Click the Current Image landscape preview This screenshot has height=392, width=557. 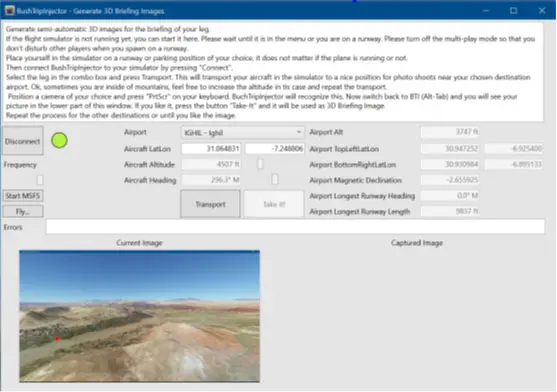(x=140, y=316)
